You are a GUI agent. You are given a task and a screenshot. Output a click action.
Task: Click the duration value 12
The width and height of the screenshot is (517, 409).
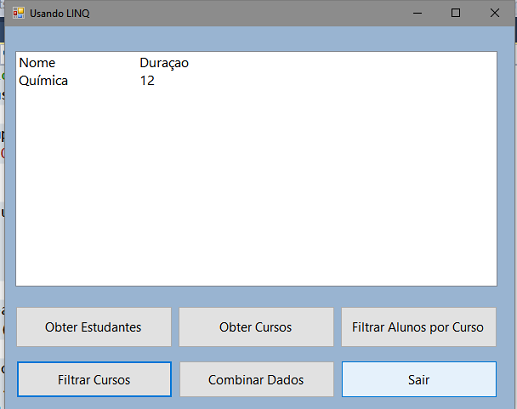pos(147,81)
